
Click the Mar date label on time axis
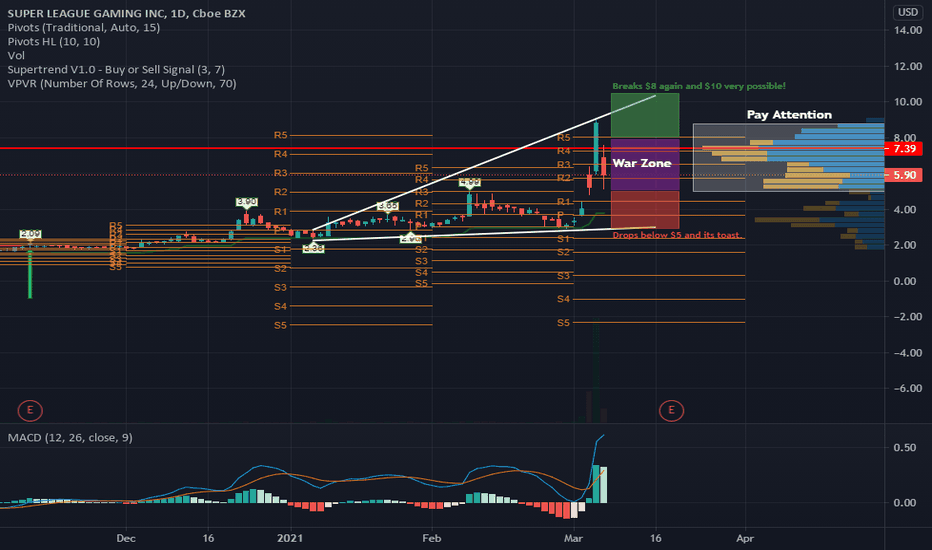(x=573, y=538)
